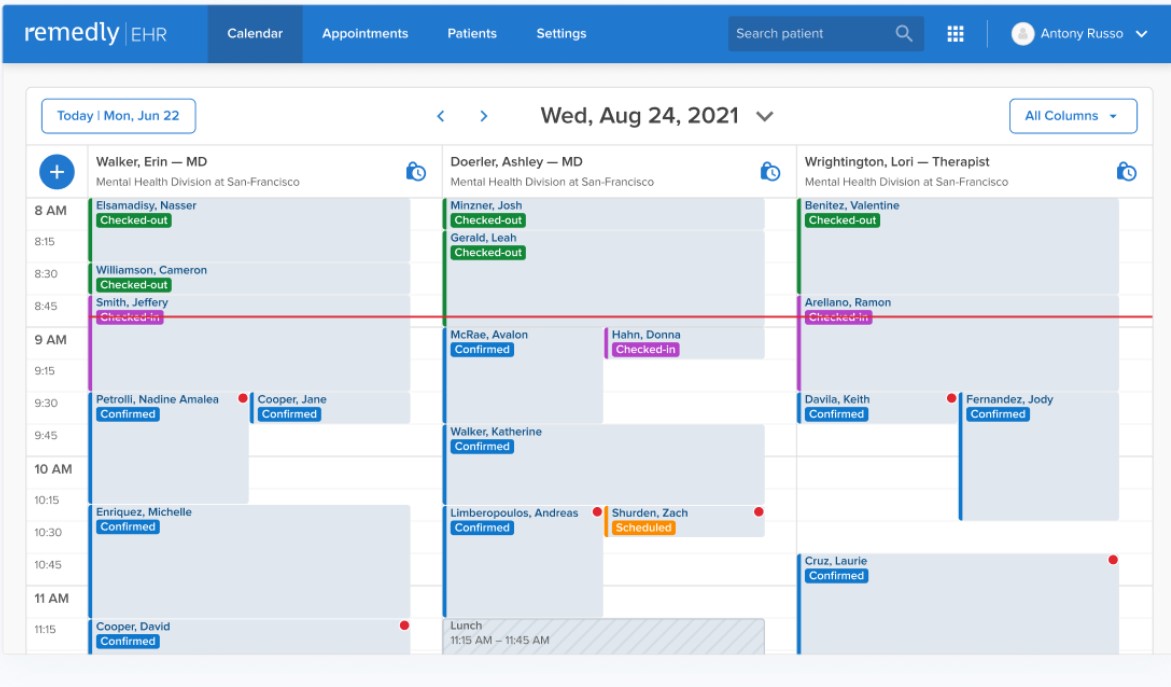
Task: Open the apps grid icon in top bar
Action: (955, 33)
